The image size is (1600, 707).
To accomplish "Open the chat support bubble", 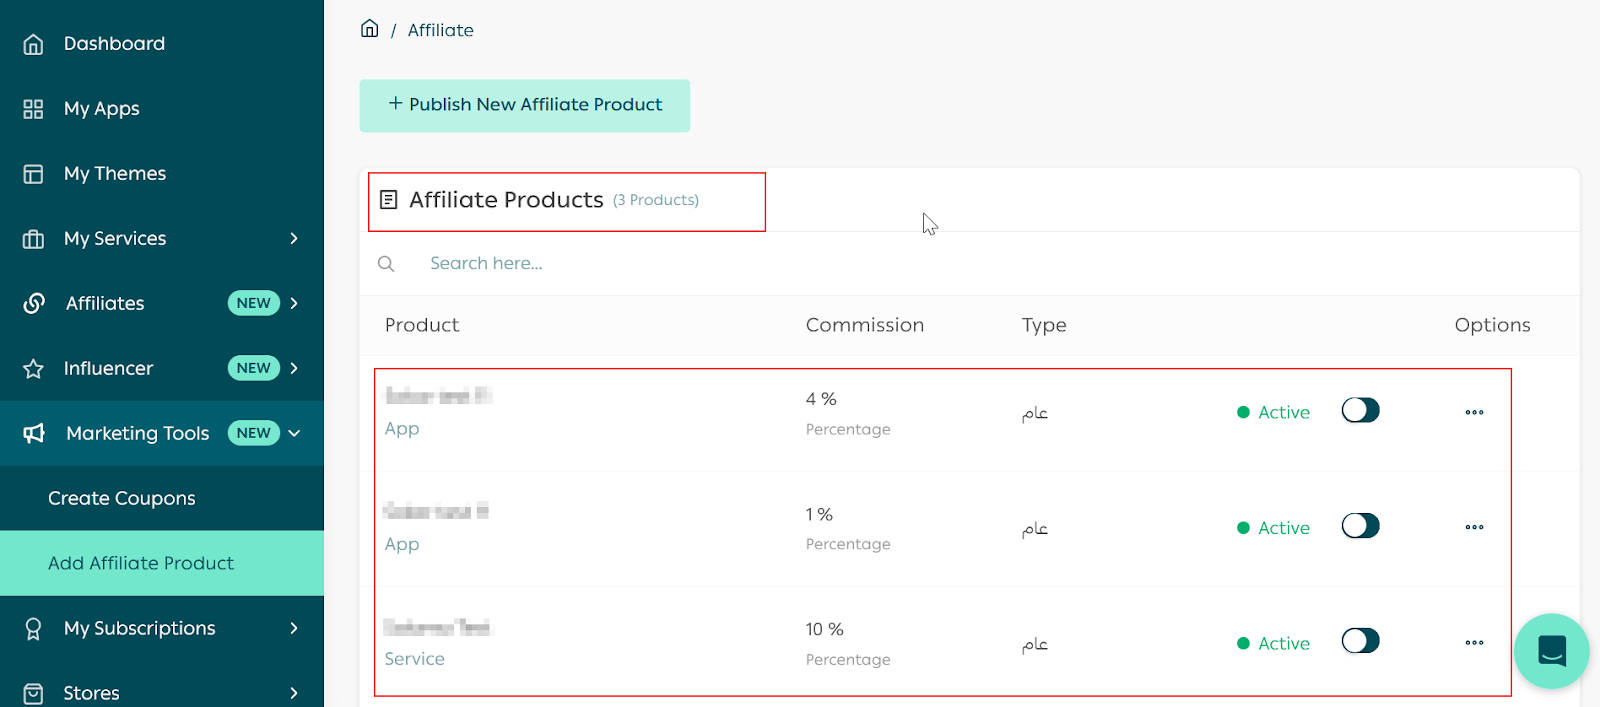I will coord(1551,651).
